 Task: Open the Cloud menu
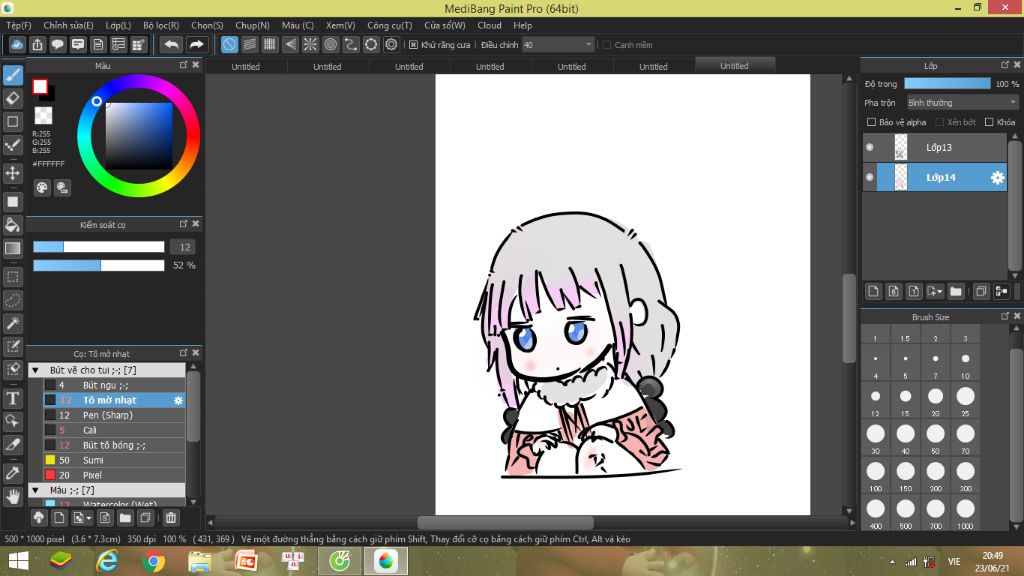[489, 25]
